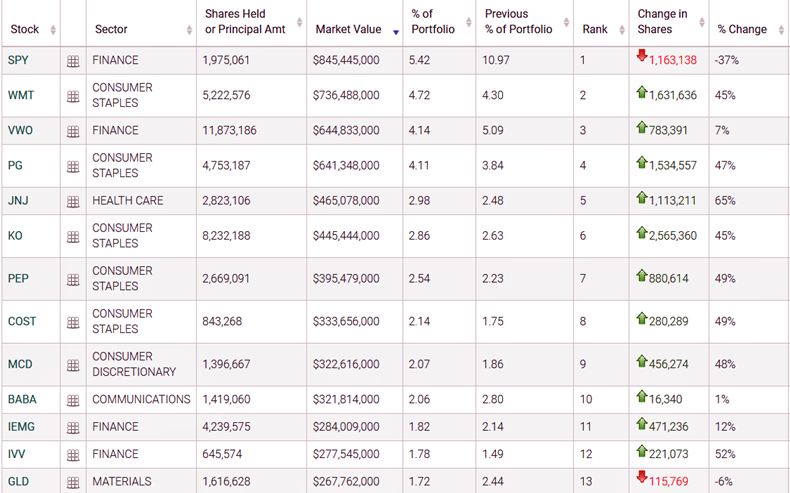Open the grid icon in IEMG row
Viewport: 790px width, 493px height.
click(73, 428)
